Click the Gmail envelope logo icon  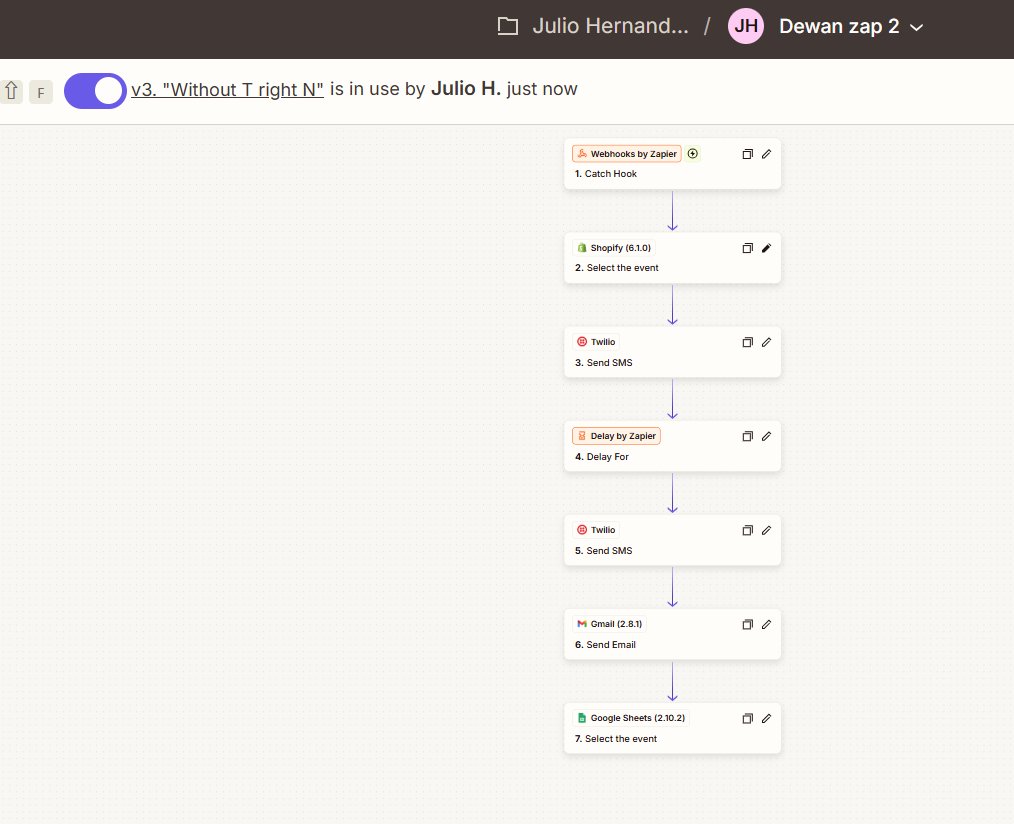pos(582,624)
